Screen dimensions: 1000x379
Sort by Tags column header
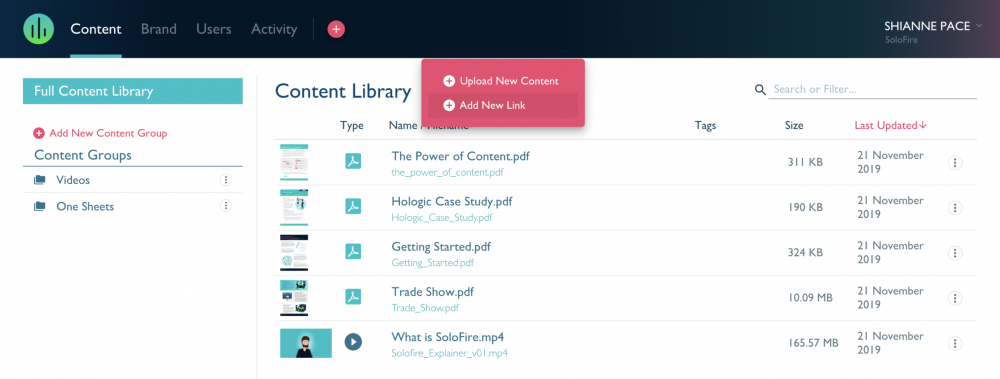705,126
